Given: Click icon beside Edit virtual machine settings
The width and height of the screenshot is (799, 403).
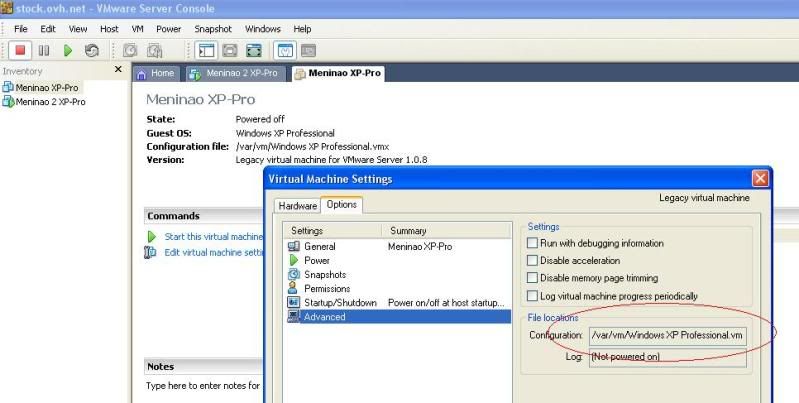Looking at the screenshot, I should [150, 252].
